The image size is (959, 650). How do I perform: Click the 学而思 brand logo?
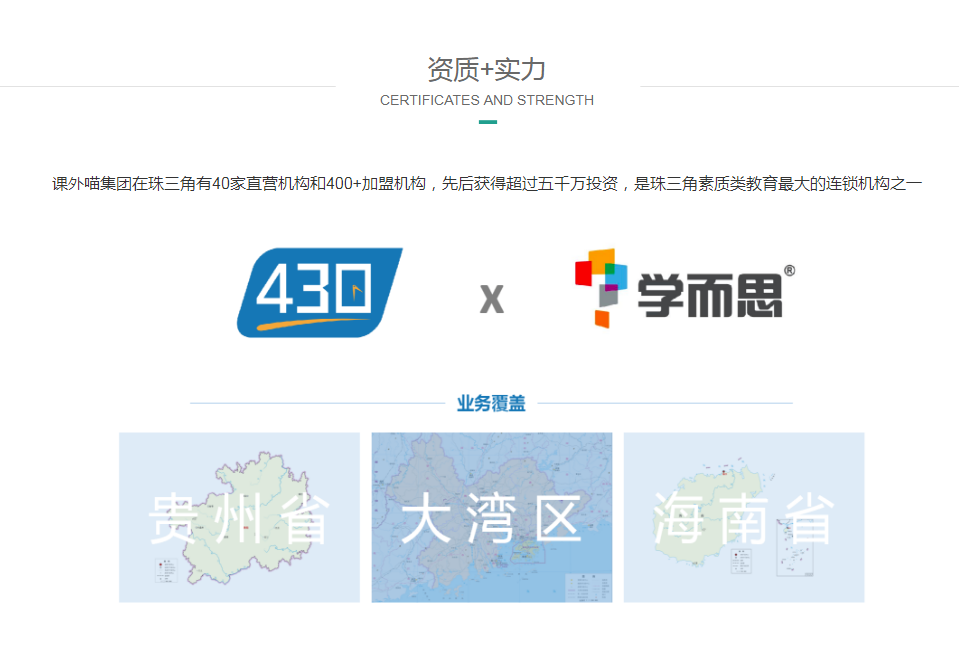coord(684,289)
